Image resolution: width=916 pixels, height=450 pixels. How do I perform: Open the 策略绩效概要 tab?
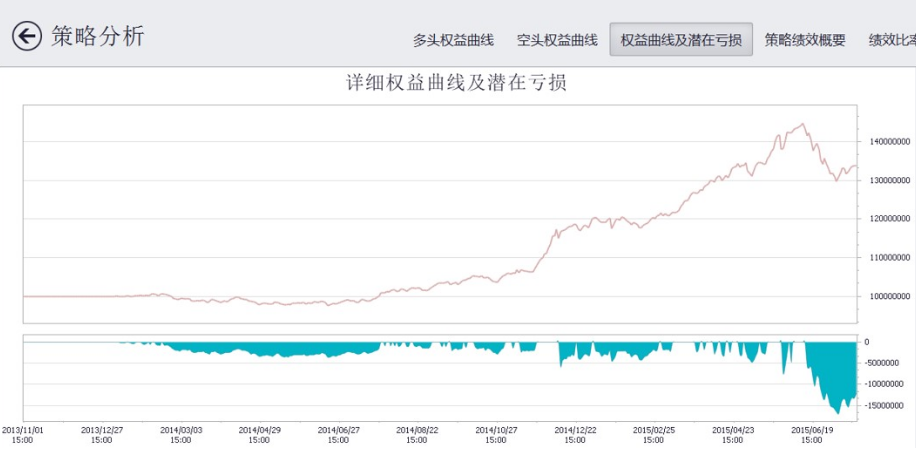(x=805, y=40)
